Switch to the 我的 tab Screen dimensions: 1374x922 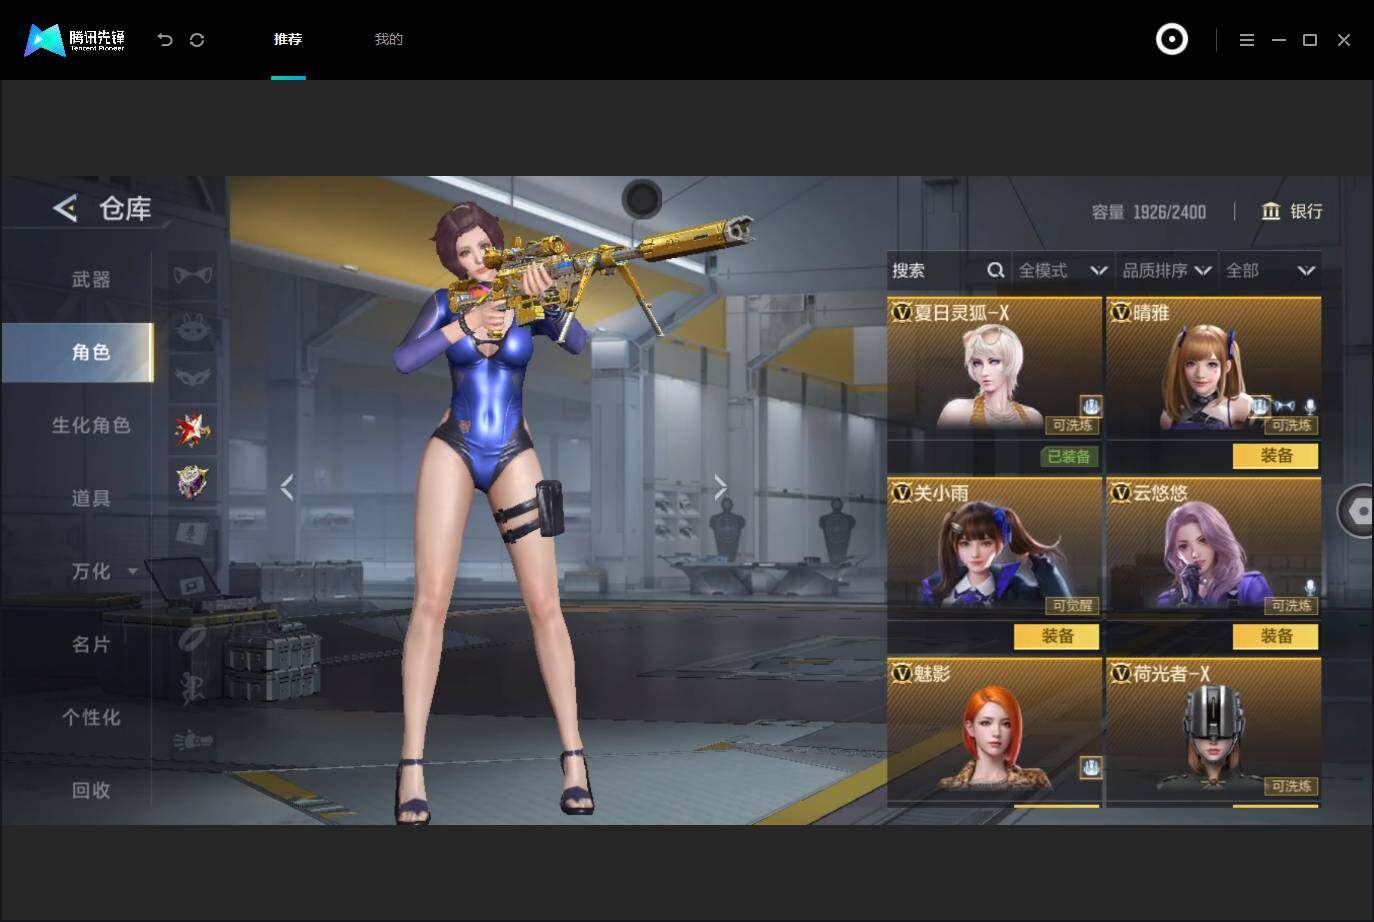coord(388,39)
